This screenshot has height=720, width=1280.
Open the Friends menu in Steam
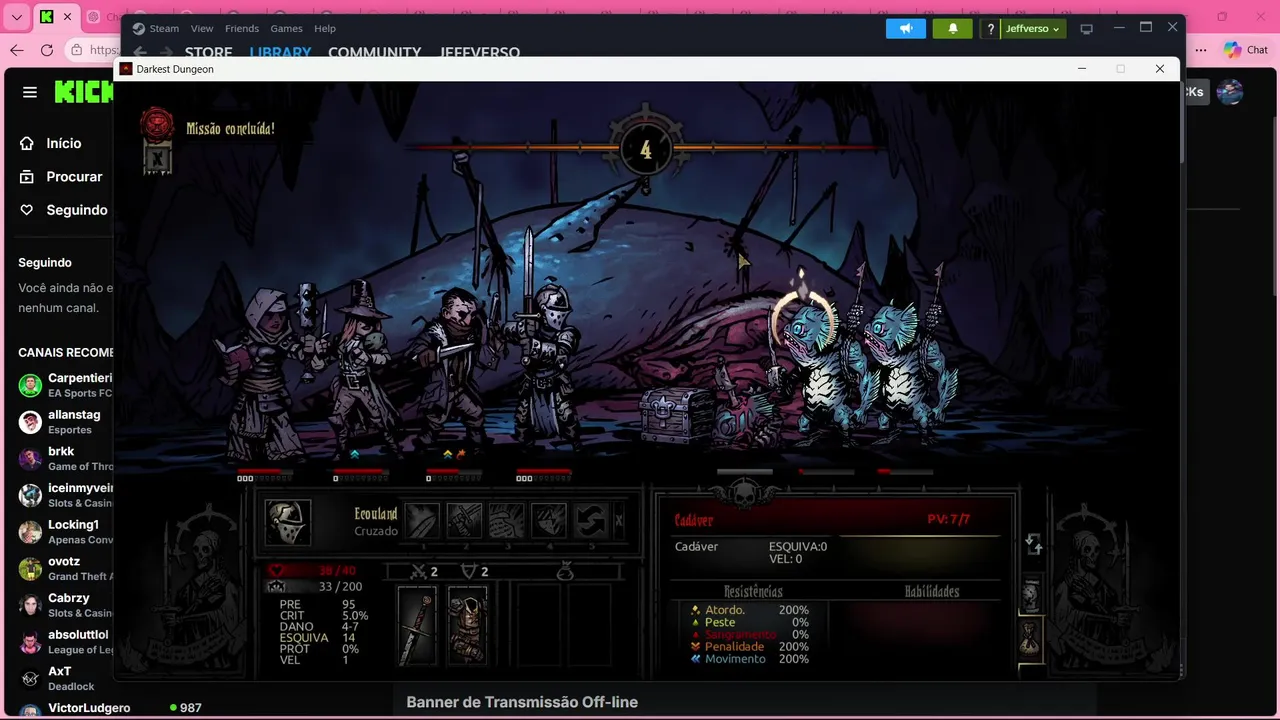[x=242, y=28]
